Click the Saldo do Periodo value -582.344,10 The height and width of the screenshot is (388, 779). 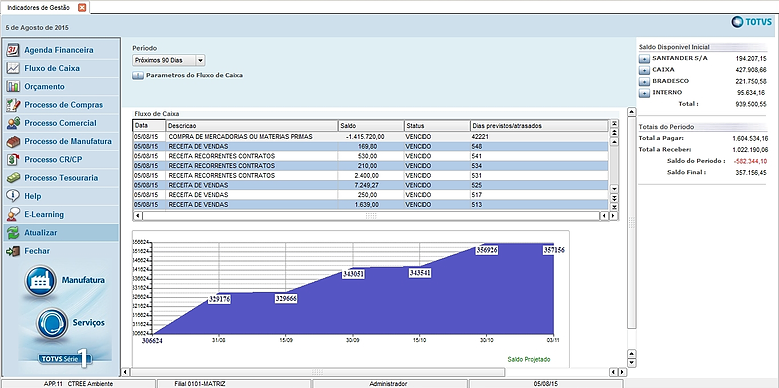pyautogui.click(x=750, y=161)
